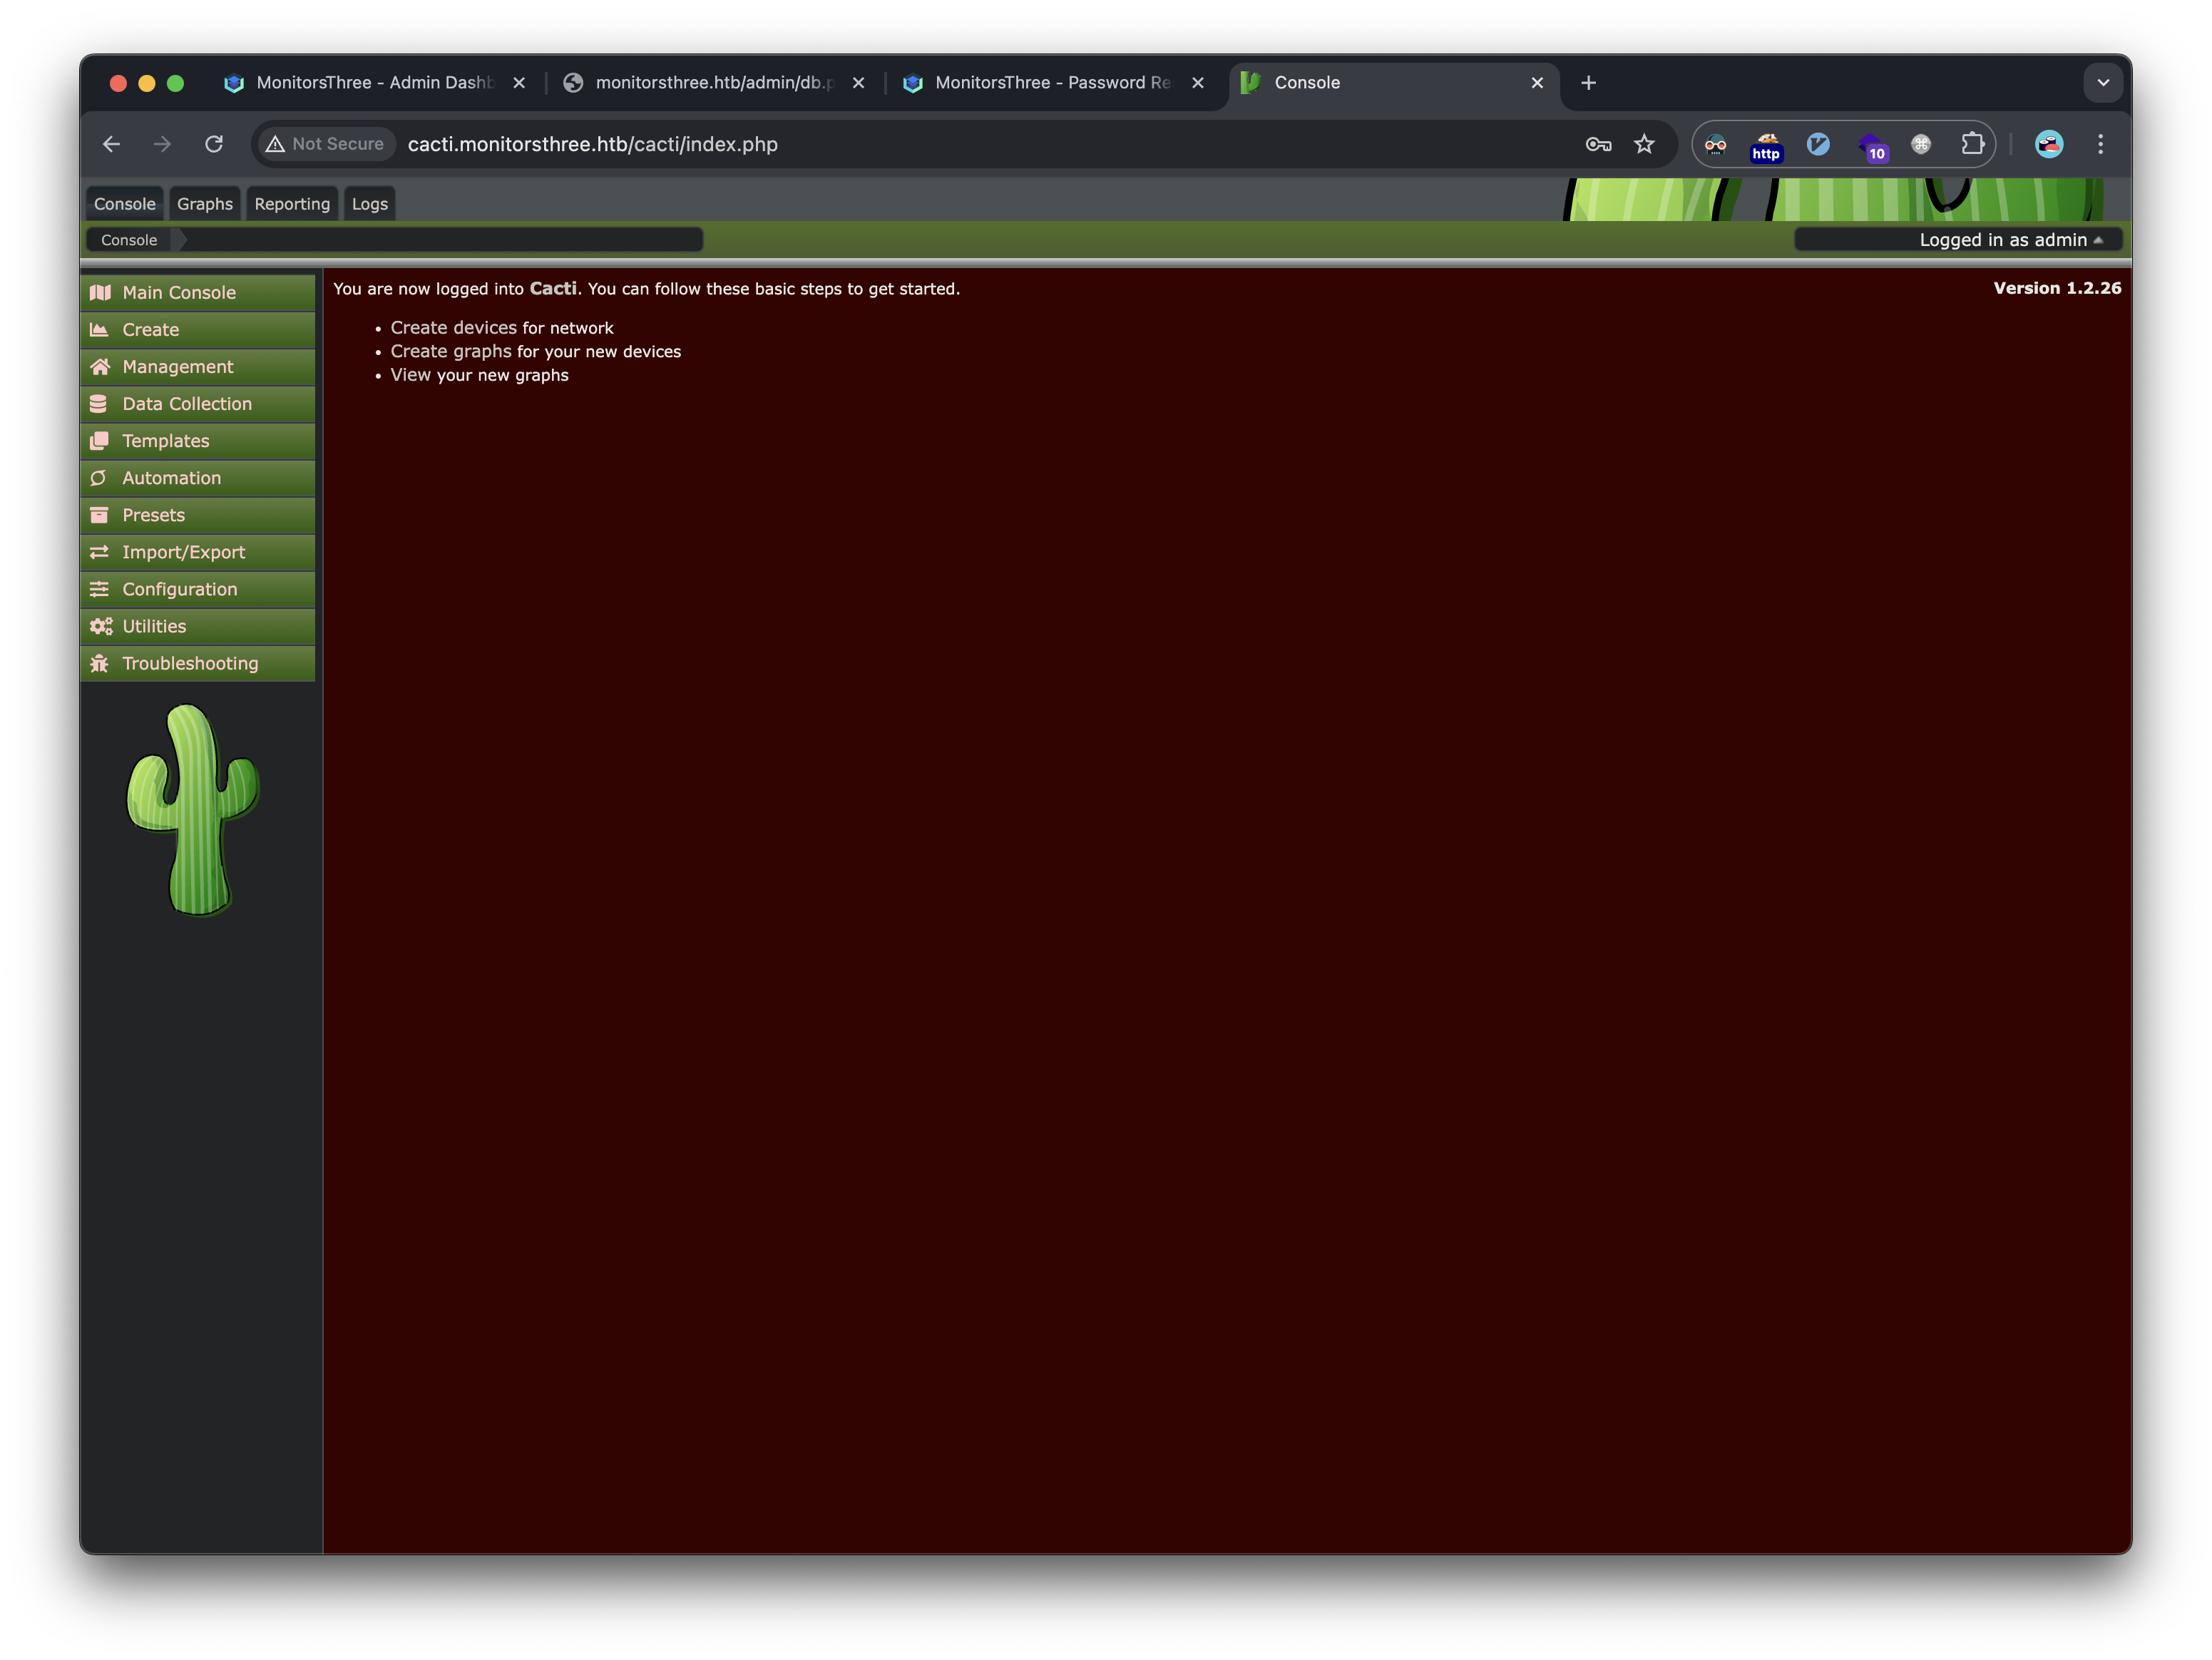This screenshot has width=2212, height=1660.
Task: Click the Data Collection database icon
Action: (99, 404)
